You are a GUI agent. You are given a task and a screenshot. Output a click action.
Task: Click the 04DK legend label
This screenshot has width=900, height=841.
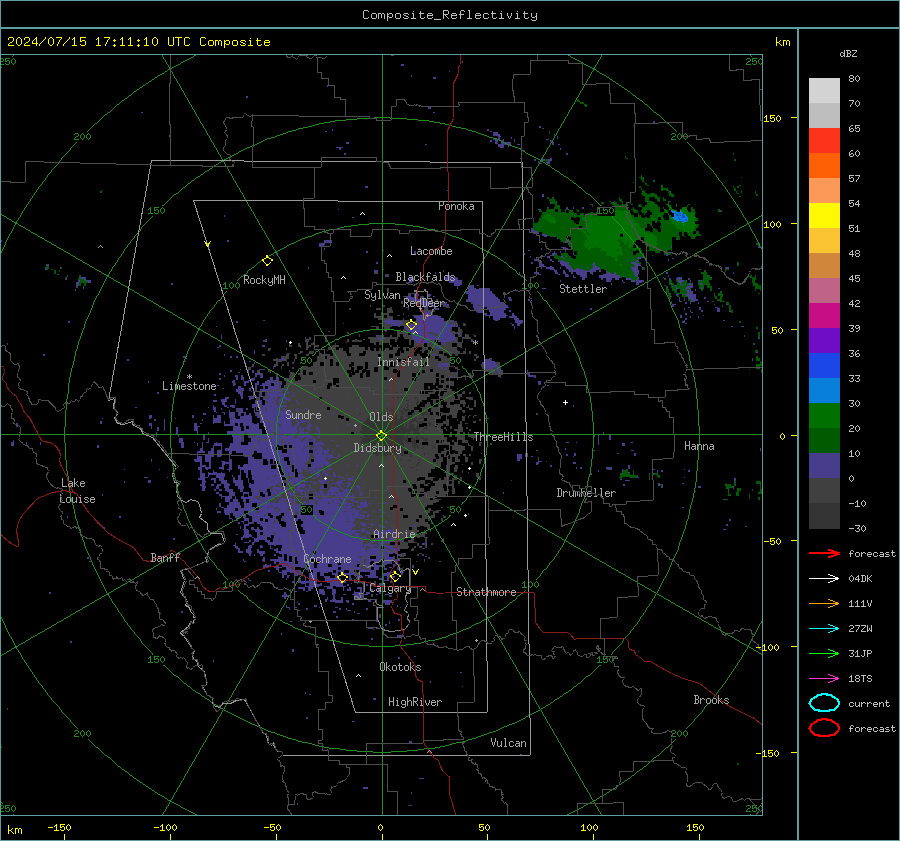coord(860,579)
